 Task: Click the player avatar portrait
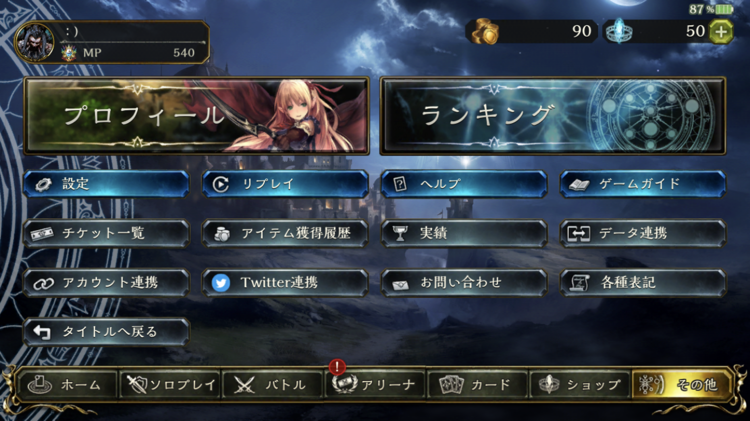(x=34, y=42)
